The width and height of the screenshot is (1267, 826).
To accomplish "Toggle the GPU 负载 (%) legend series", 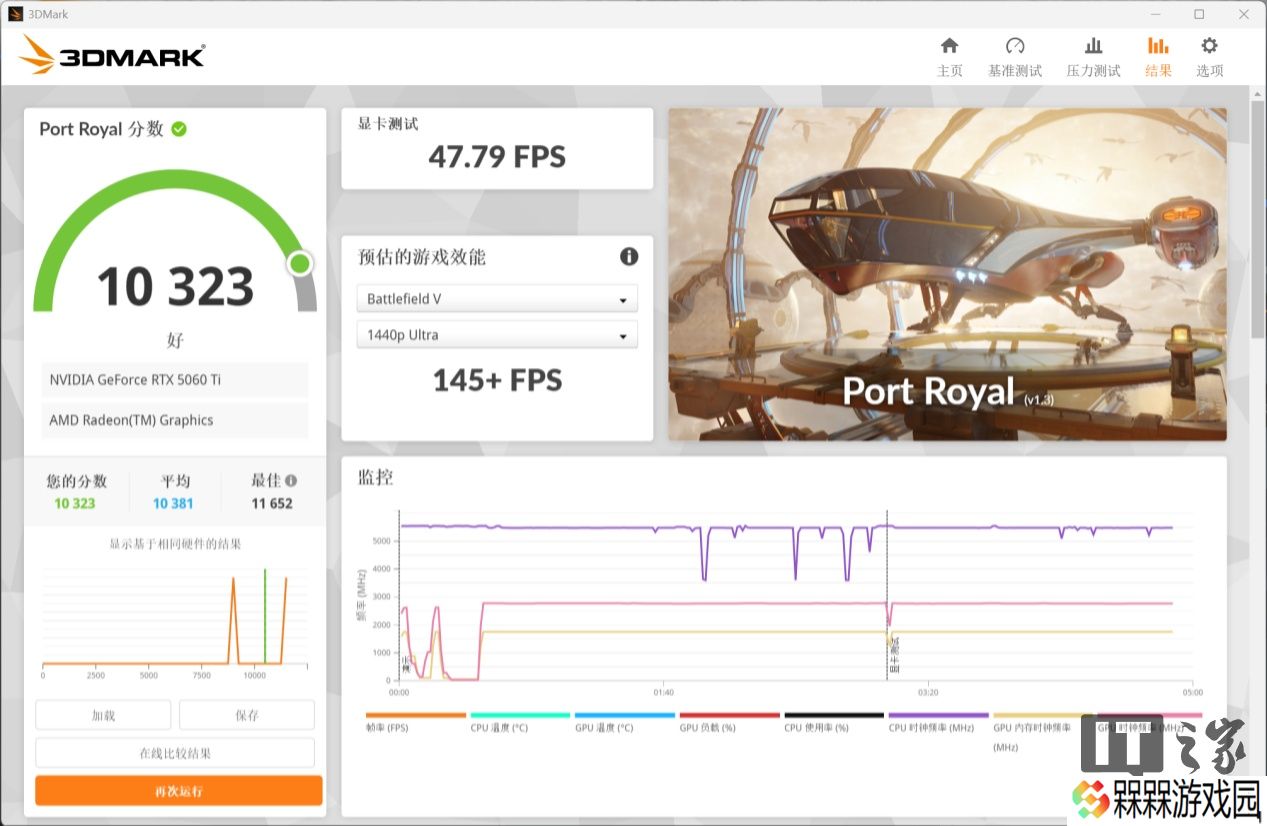I will (x=729, y=722).
